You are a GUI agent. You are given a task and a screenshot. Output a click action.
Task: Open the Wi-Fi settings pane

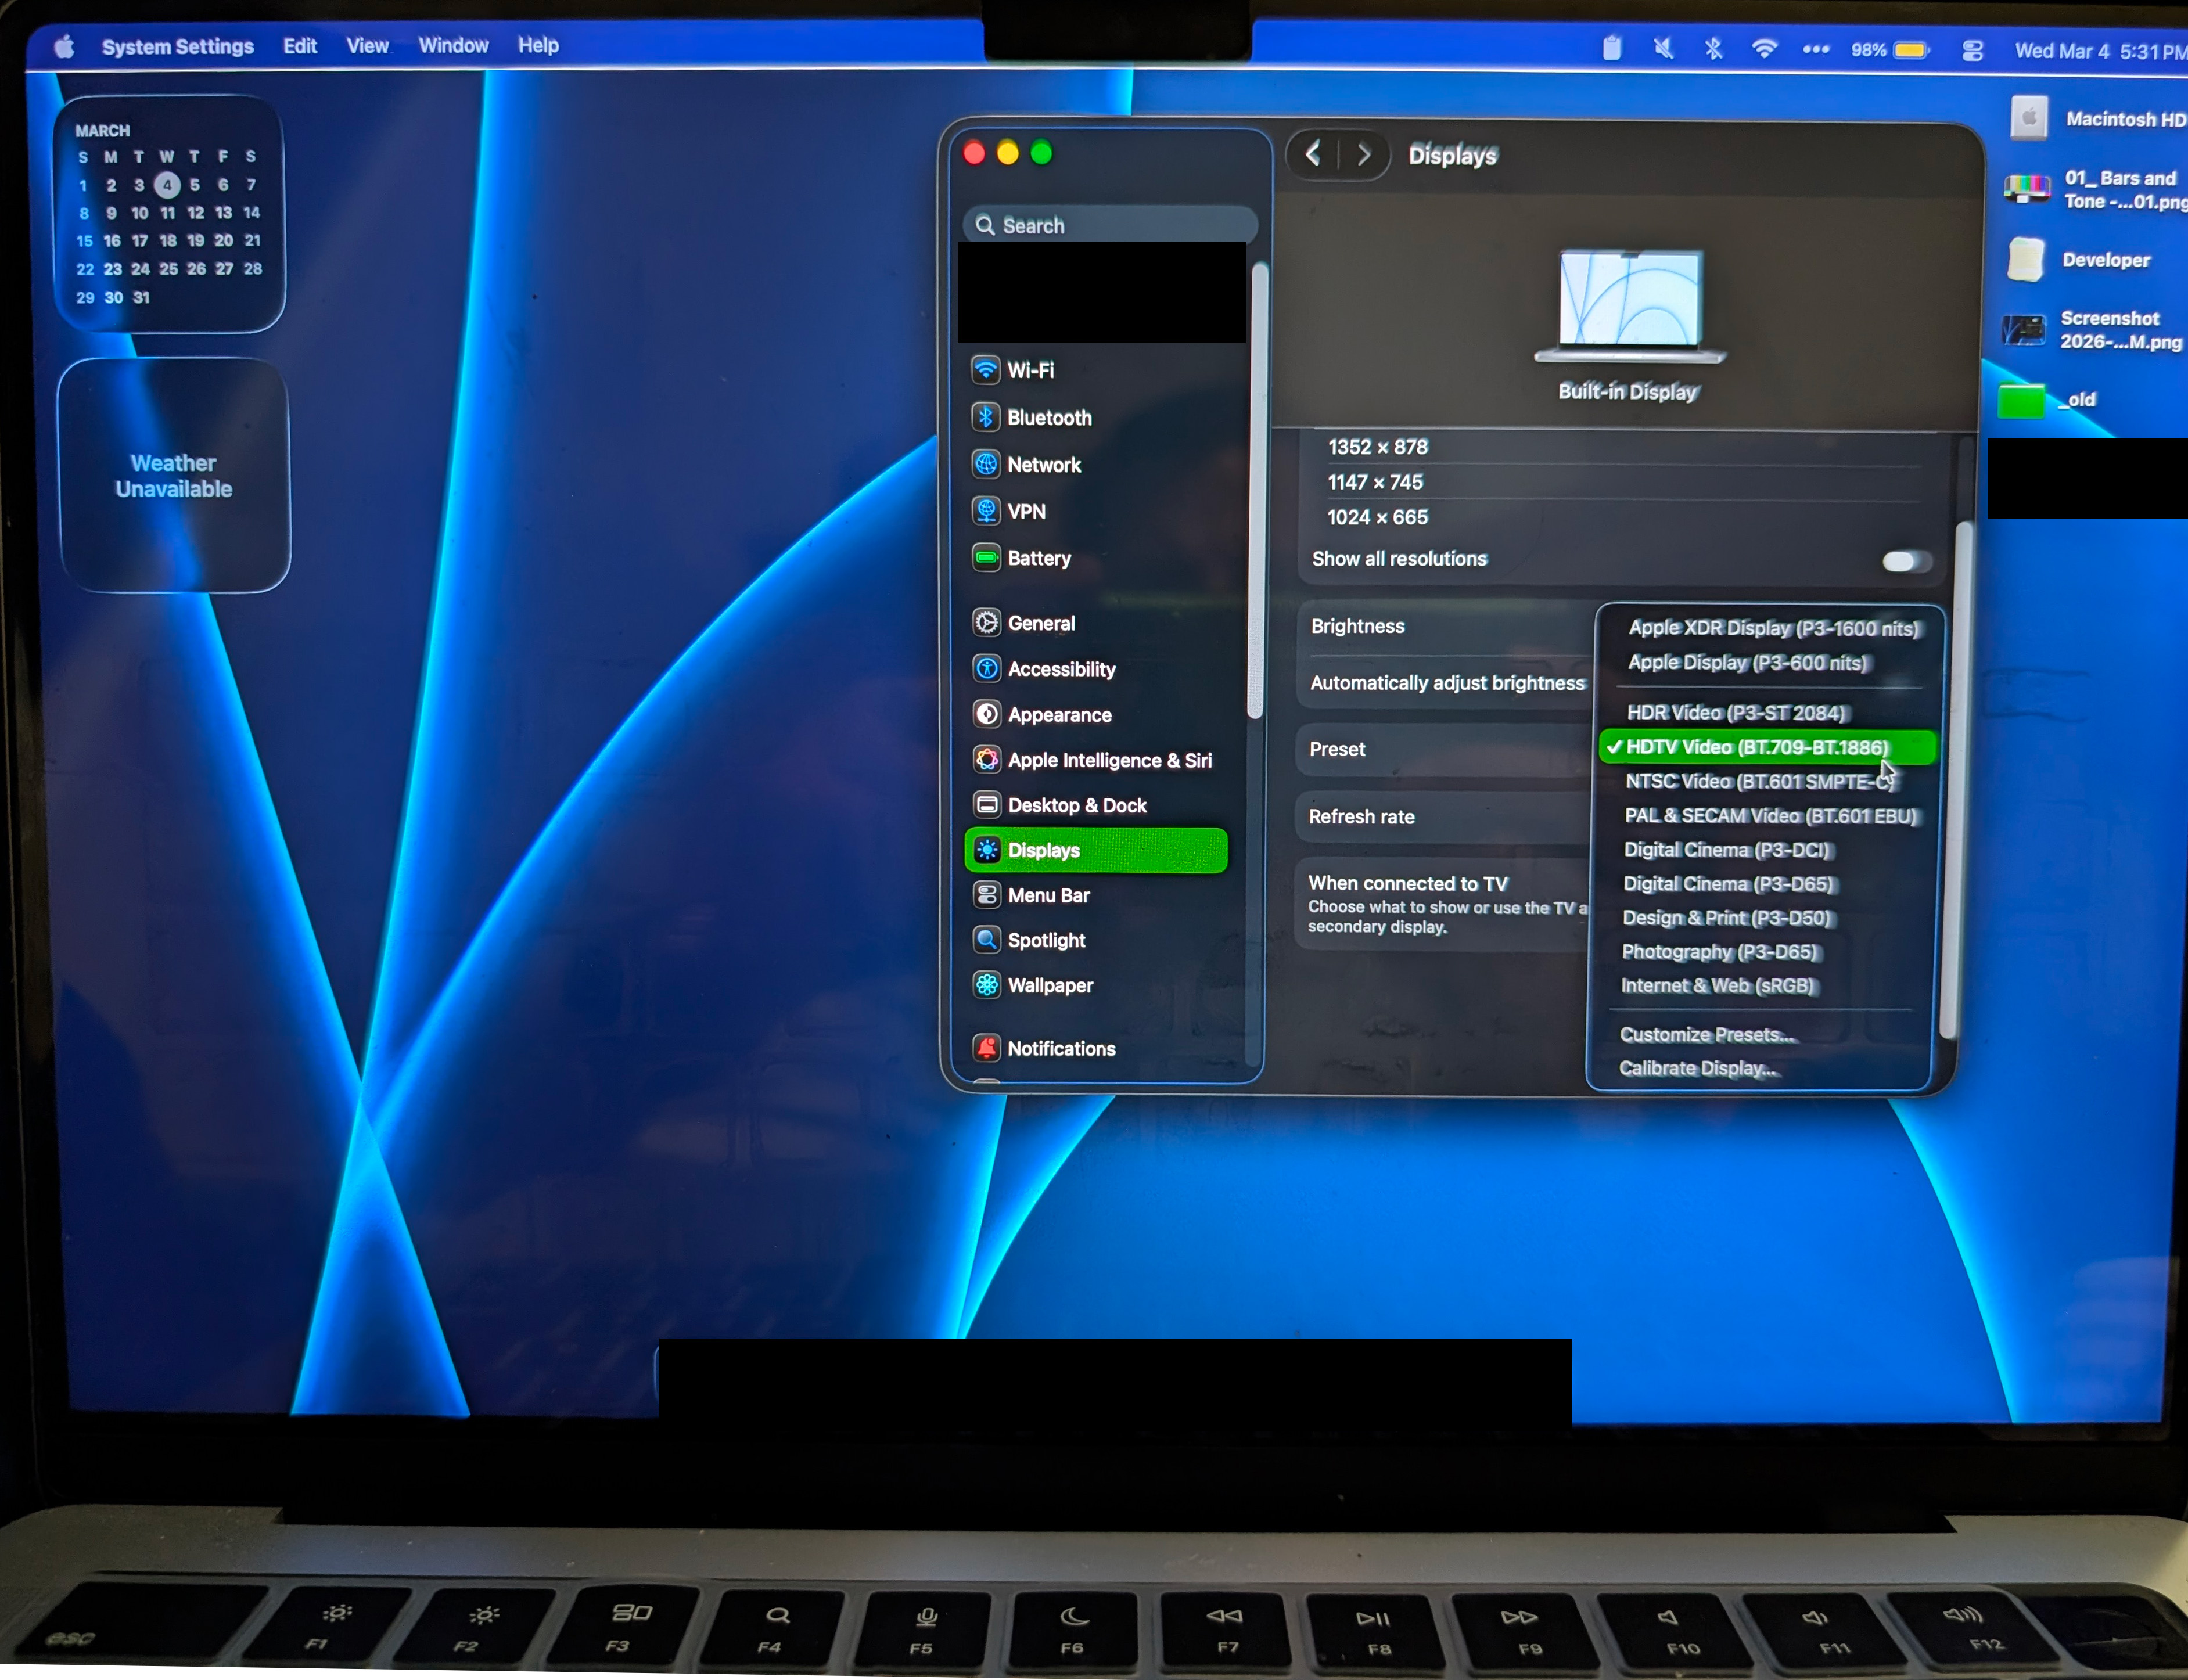1030,370
